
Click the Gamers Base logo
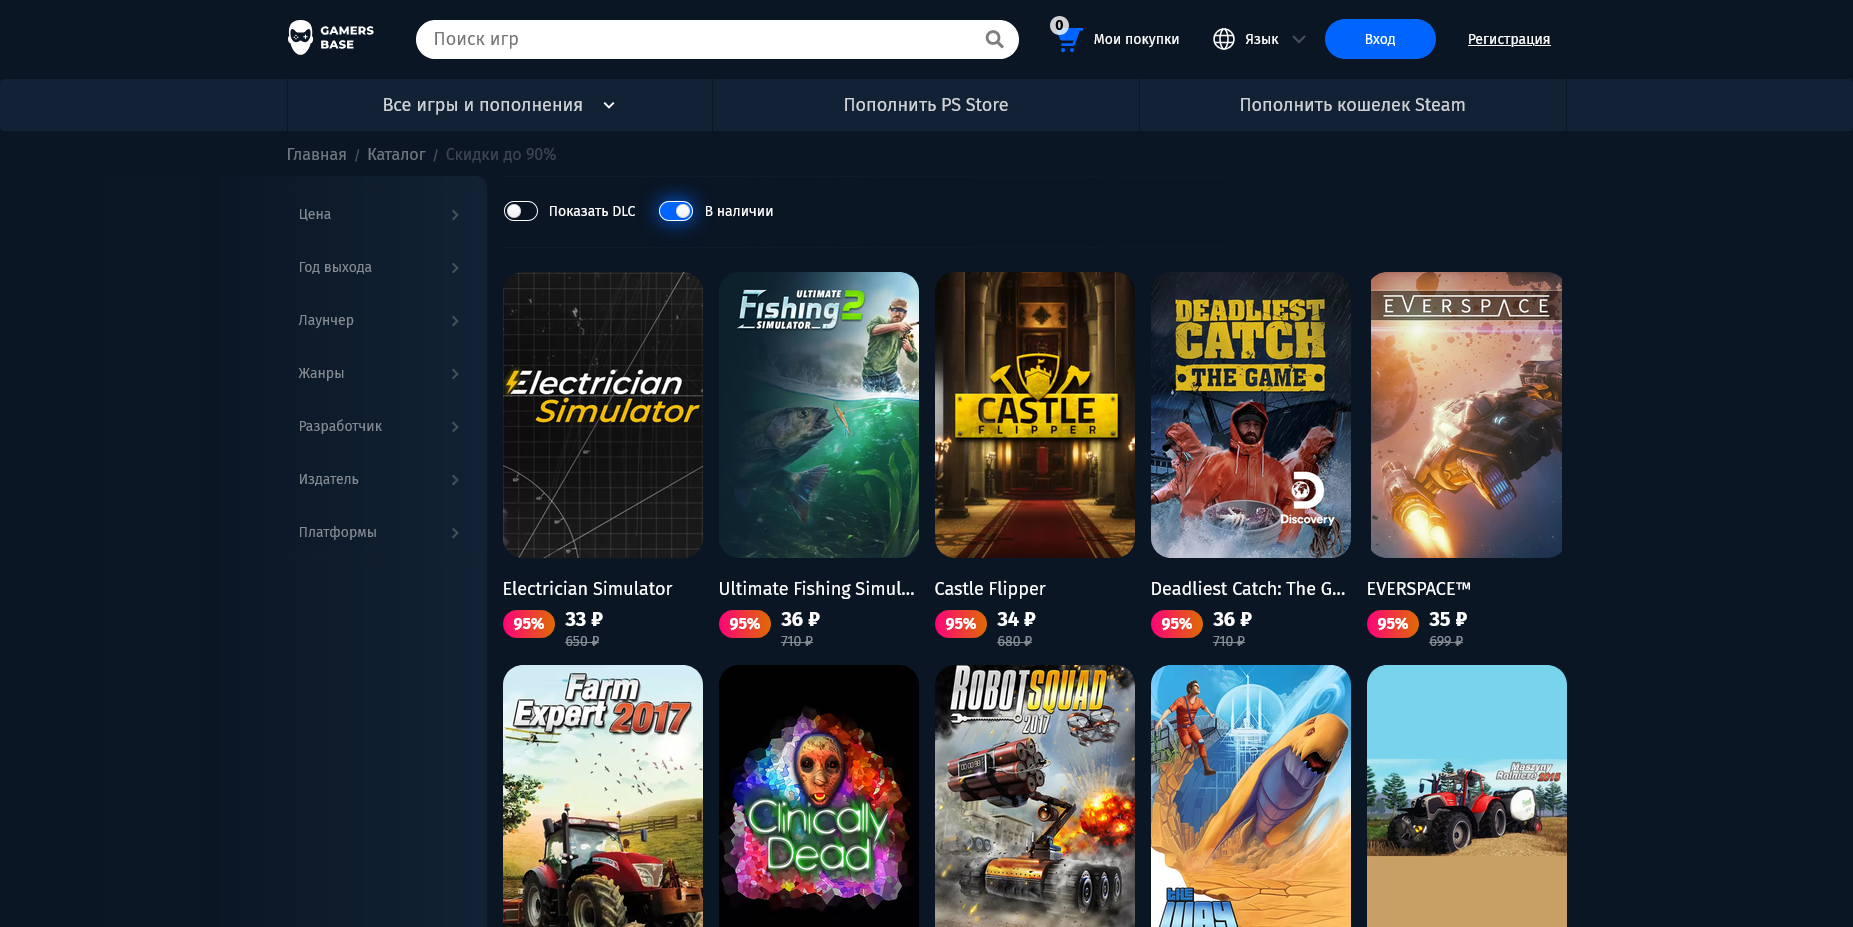tap(331, 38)
